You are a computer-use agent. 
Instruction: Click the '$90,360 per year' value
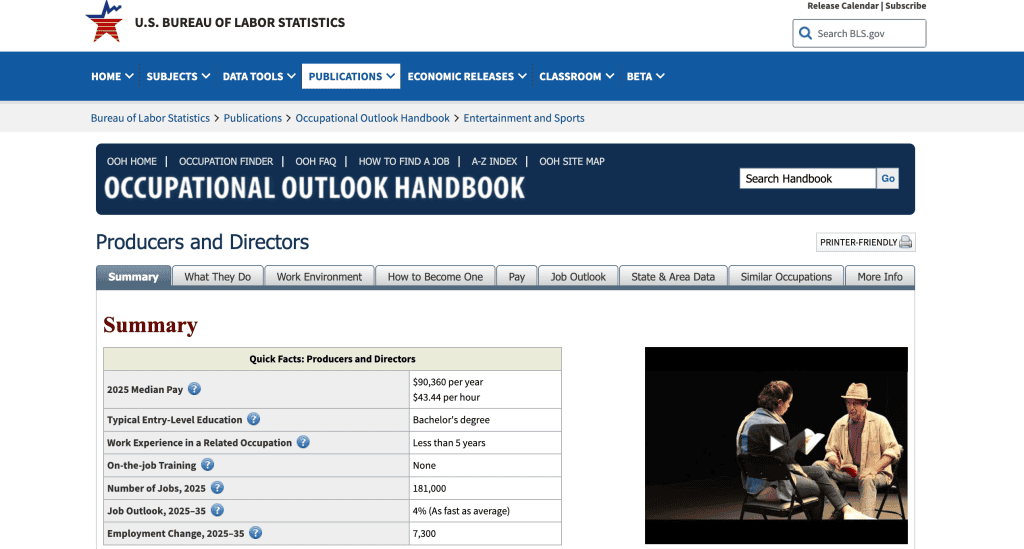pyautogui.click(x=448, y=382)
